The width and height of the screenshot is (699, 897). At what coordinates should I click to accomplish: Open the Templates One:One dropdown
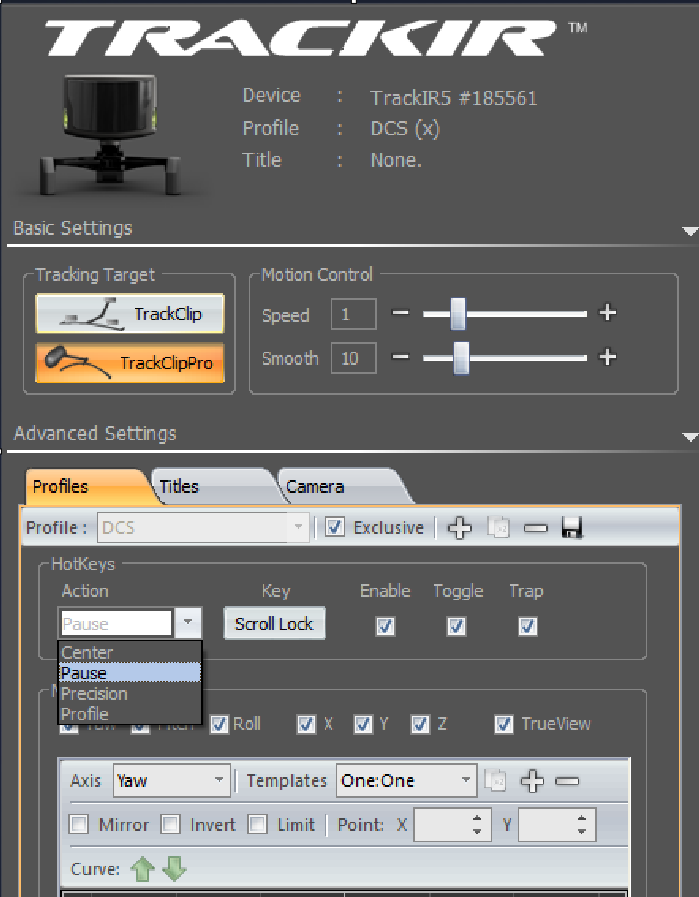pos(406,780)
